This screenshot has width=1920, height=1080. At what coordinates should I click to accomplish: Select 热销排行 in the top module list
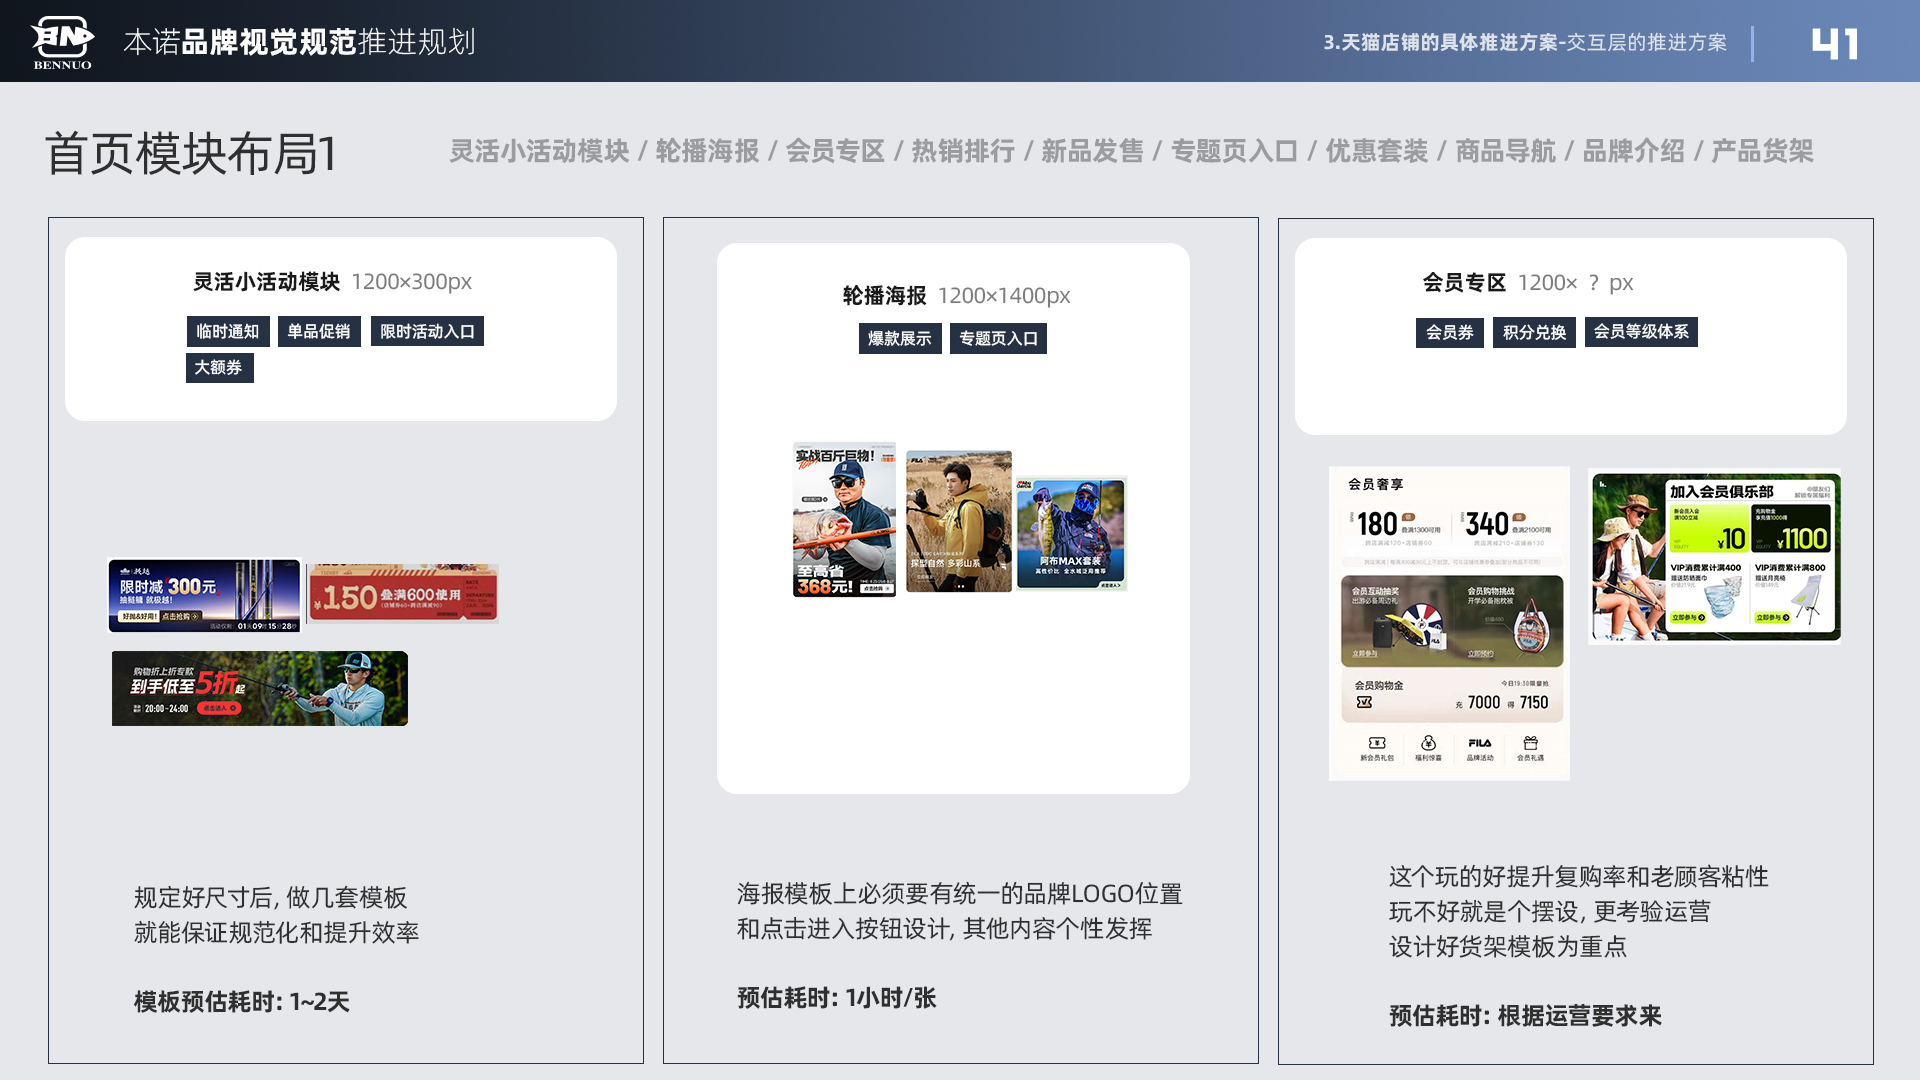[963, 151]
